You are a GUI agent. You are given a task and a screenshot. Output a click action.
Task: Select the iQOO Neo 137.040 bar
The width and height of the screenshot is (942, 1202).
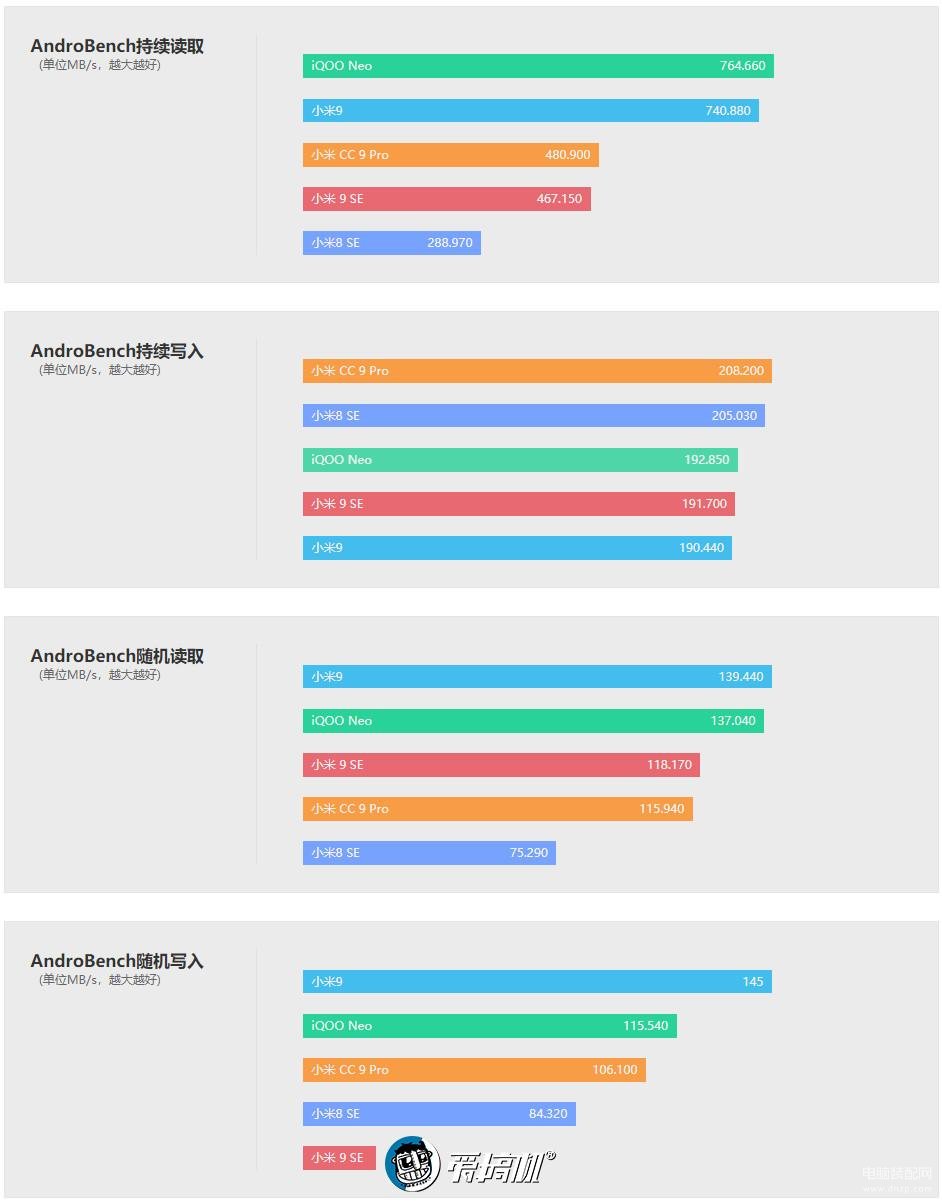533,721
